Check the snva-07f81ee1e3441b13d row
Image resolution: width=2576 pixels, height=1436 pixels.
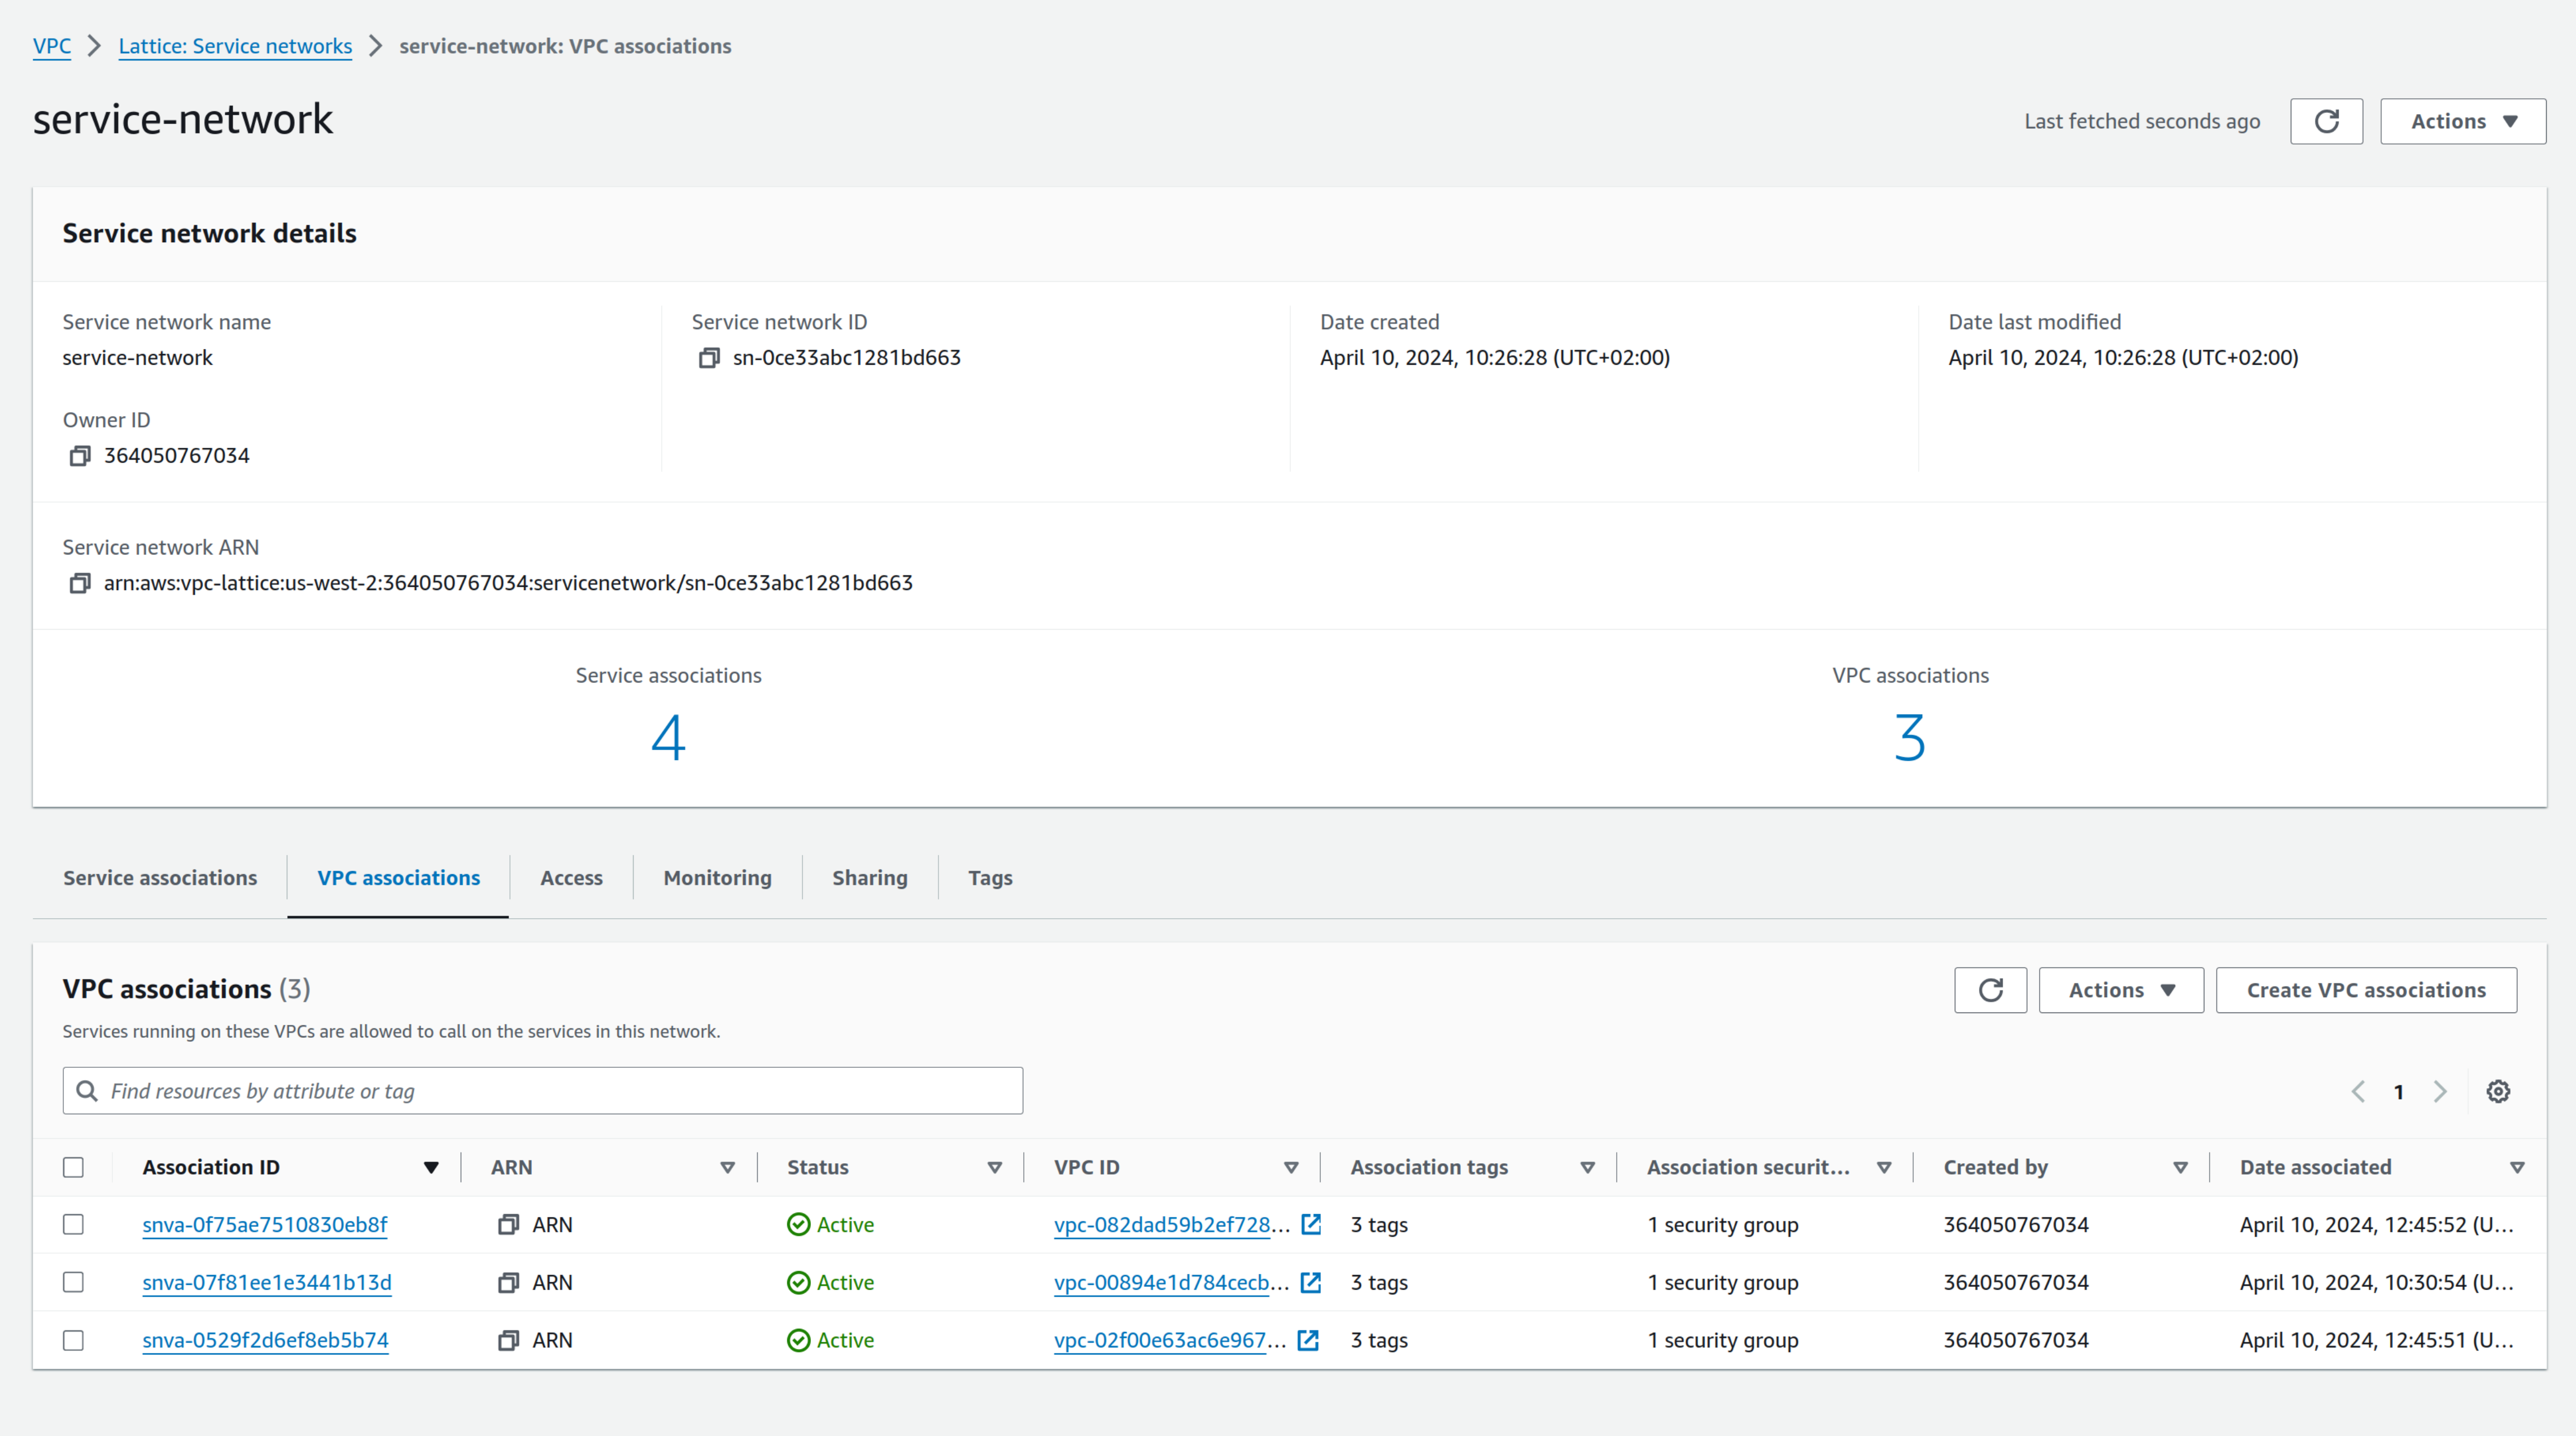click(x=73, y=1282)
